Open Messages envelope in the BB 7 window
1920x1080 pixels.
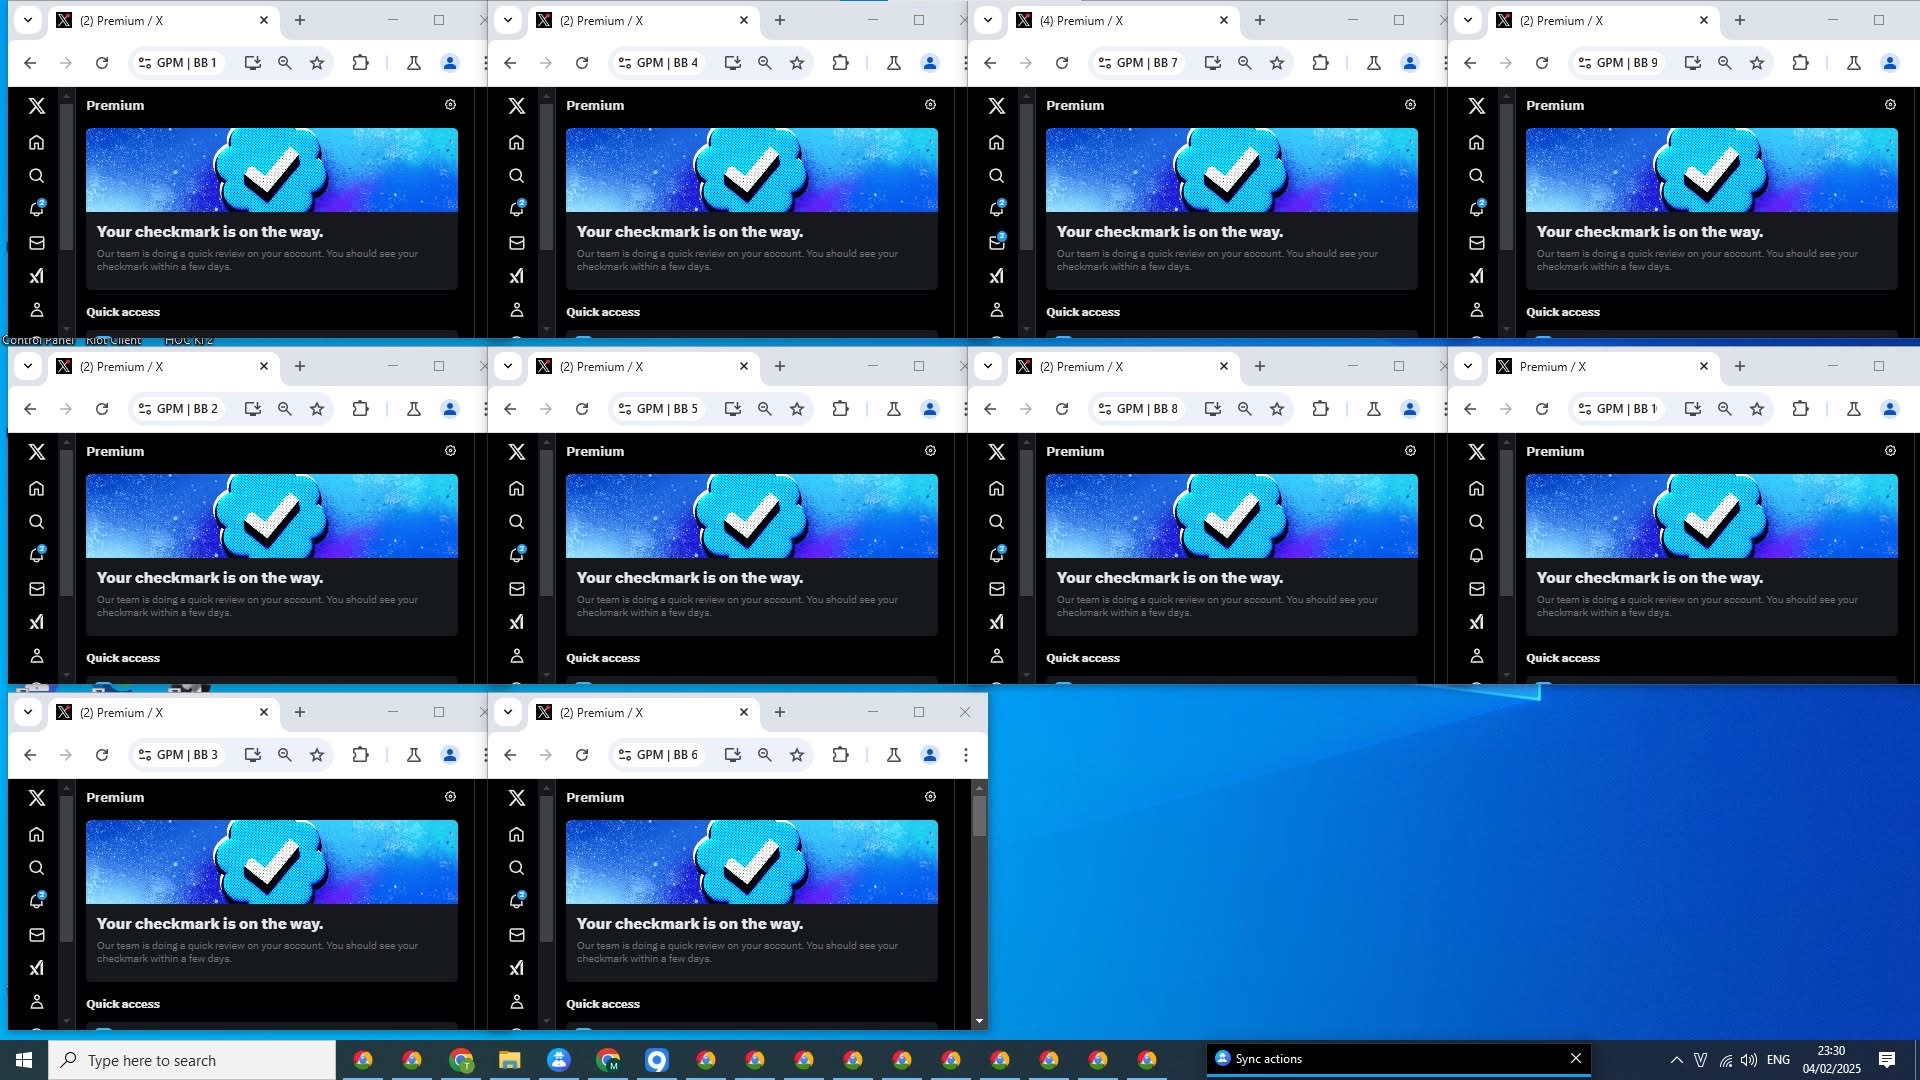coord(997,243)
